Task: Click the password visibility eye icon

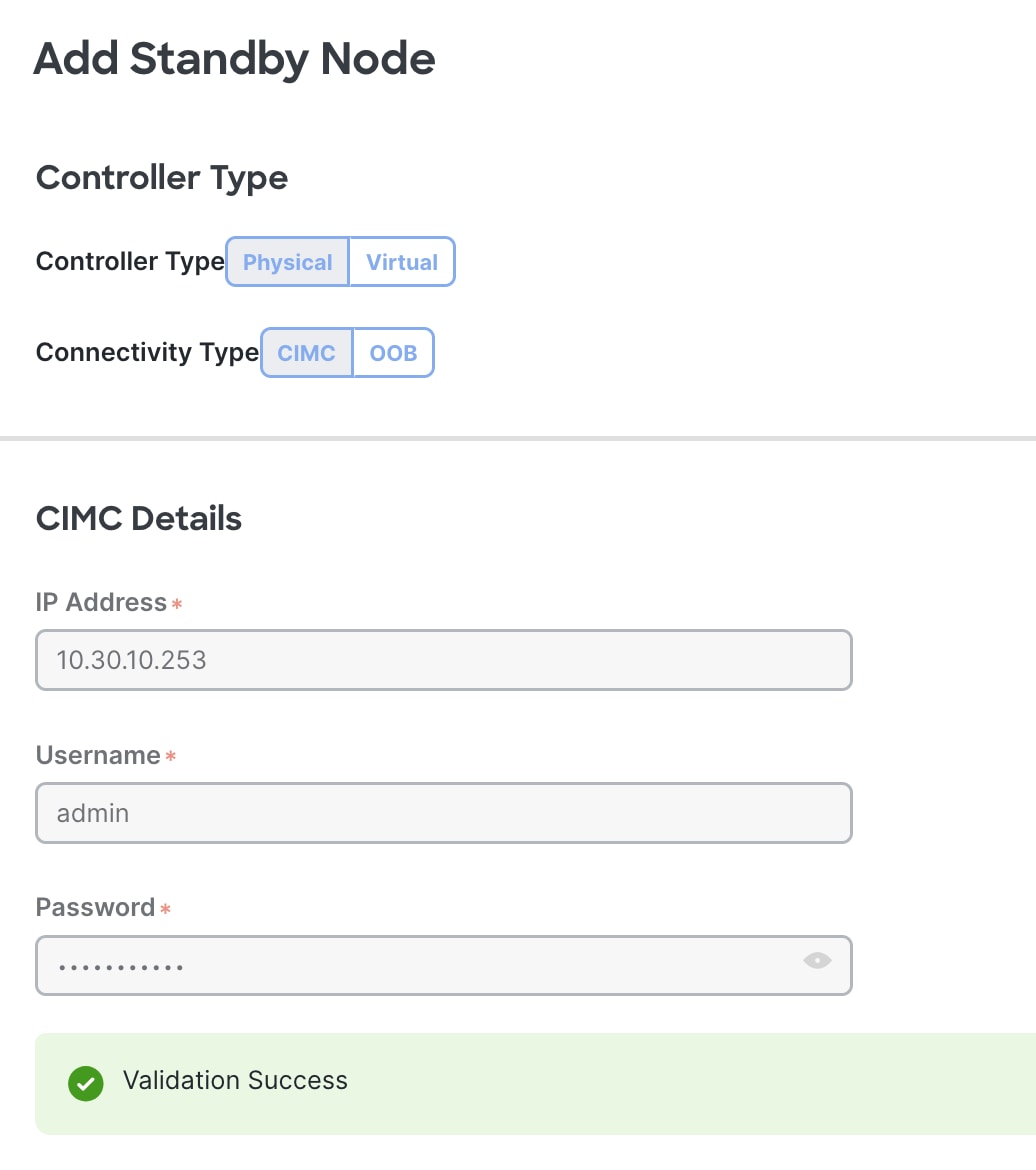Action: click(817, 961)
